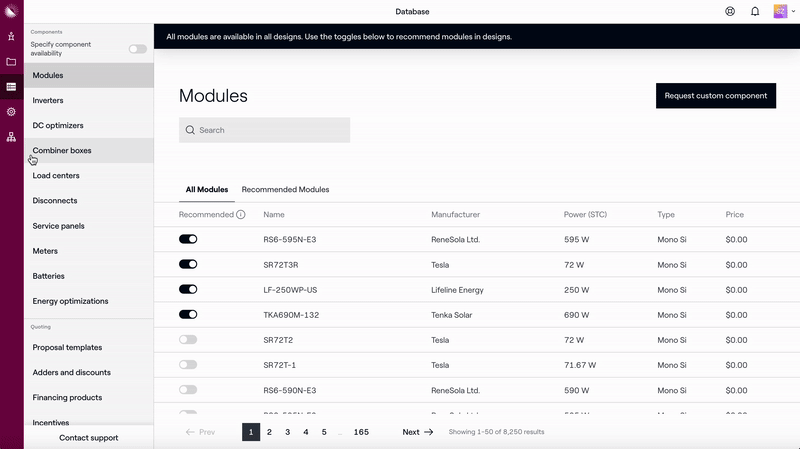Open the Projects folder icon in the sidebar
The height and width of the screenshot is (449, 800).
11,62
